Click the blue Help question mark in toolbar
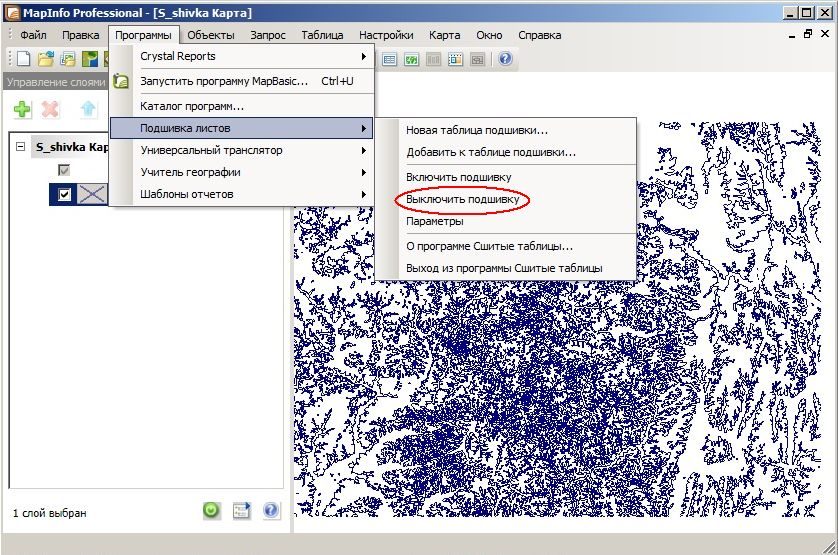 [505, 58]
